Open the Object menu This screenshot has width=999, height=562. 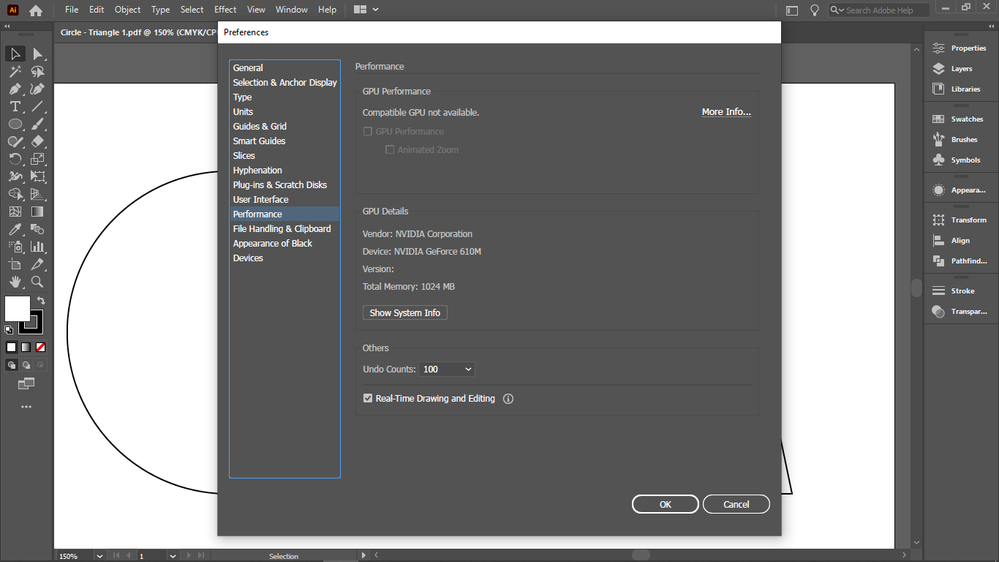pyautogui.click(x=127, y=10)
